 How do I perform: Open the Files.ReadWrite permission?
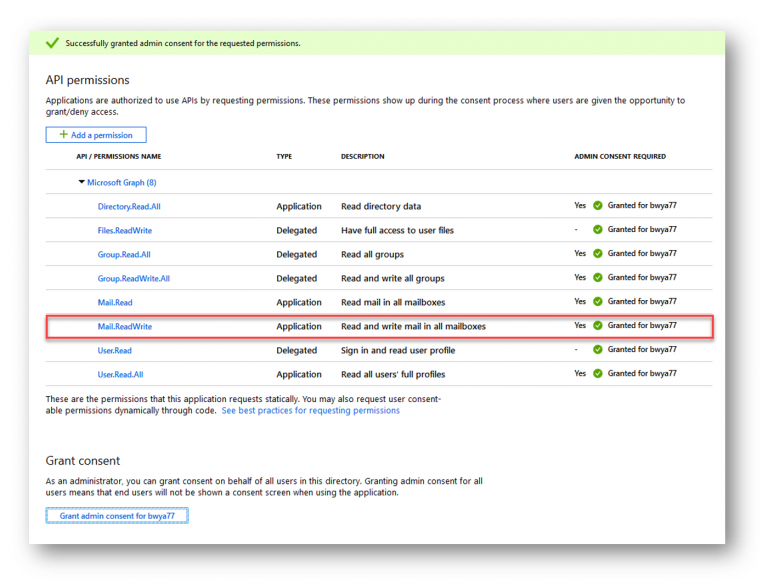(124, 230)
